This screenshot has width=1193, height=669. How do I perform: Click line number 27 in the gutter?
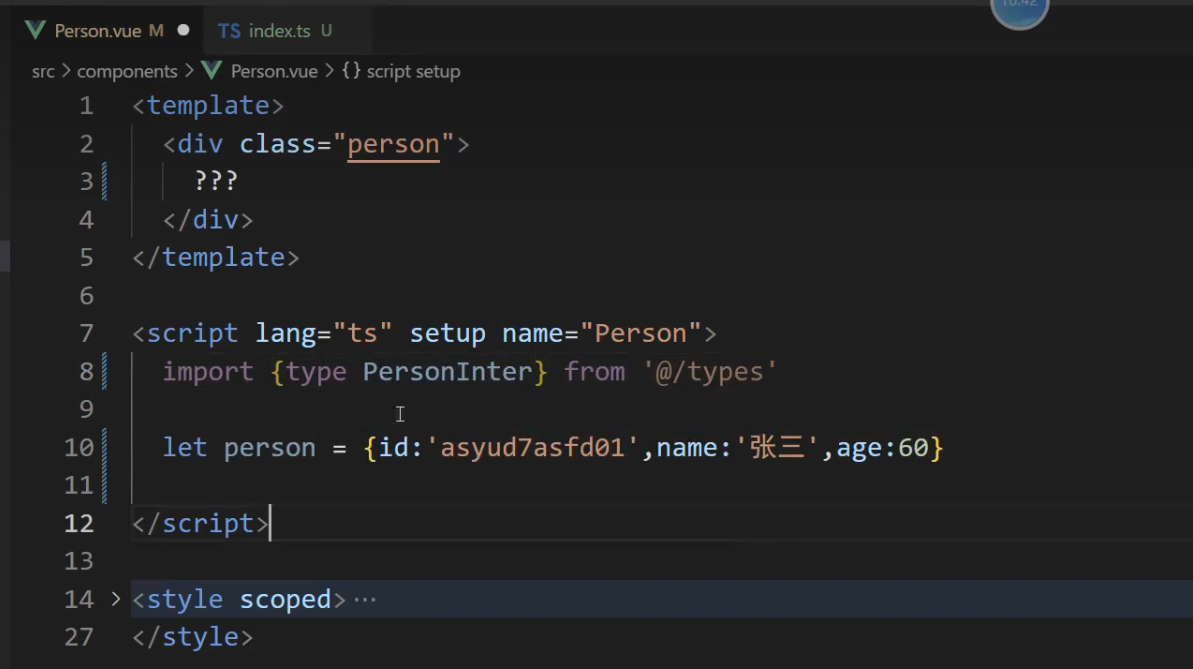pos(79,637)
